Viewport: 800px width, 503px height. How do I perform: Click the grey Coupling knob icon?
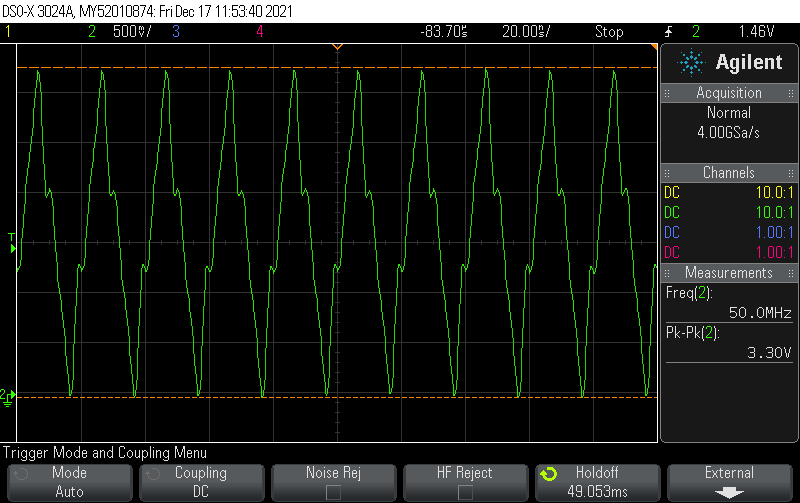click(x=153, y=474)
